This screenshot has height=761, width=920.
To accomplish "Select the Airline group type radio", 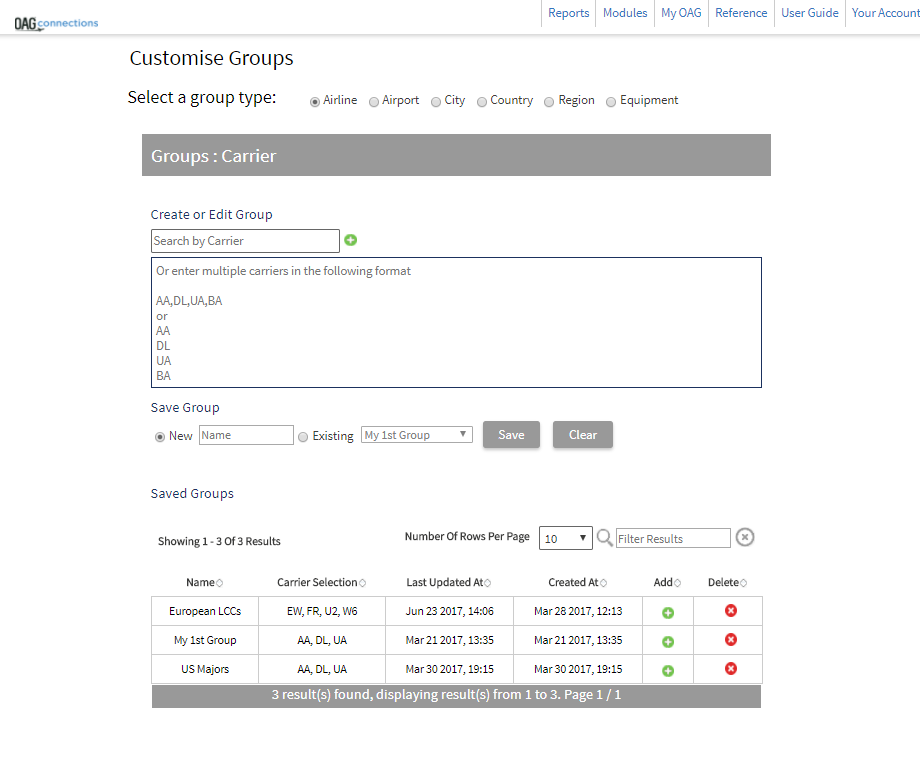I will tap(315, 102).
